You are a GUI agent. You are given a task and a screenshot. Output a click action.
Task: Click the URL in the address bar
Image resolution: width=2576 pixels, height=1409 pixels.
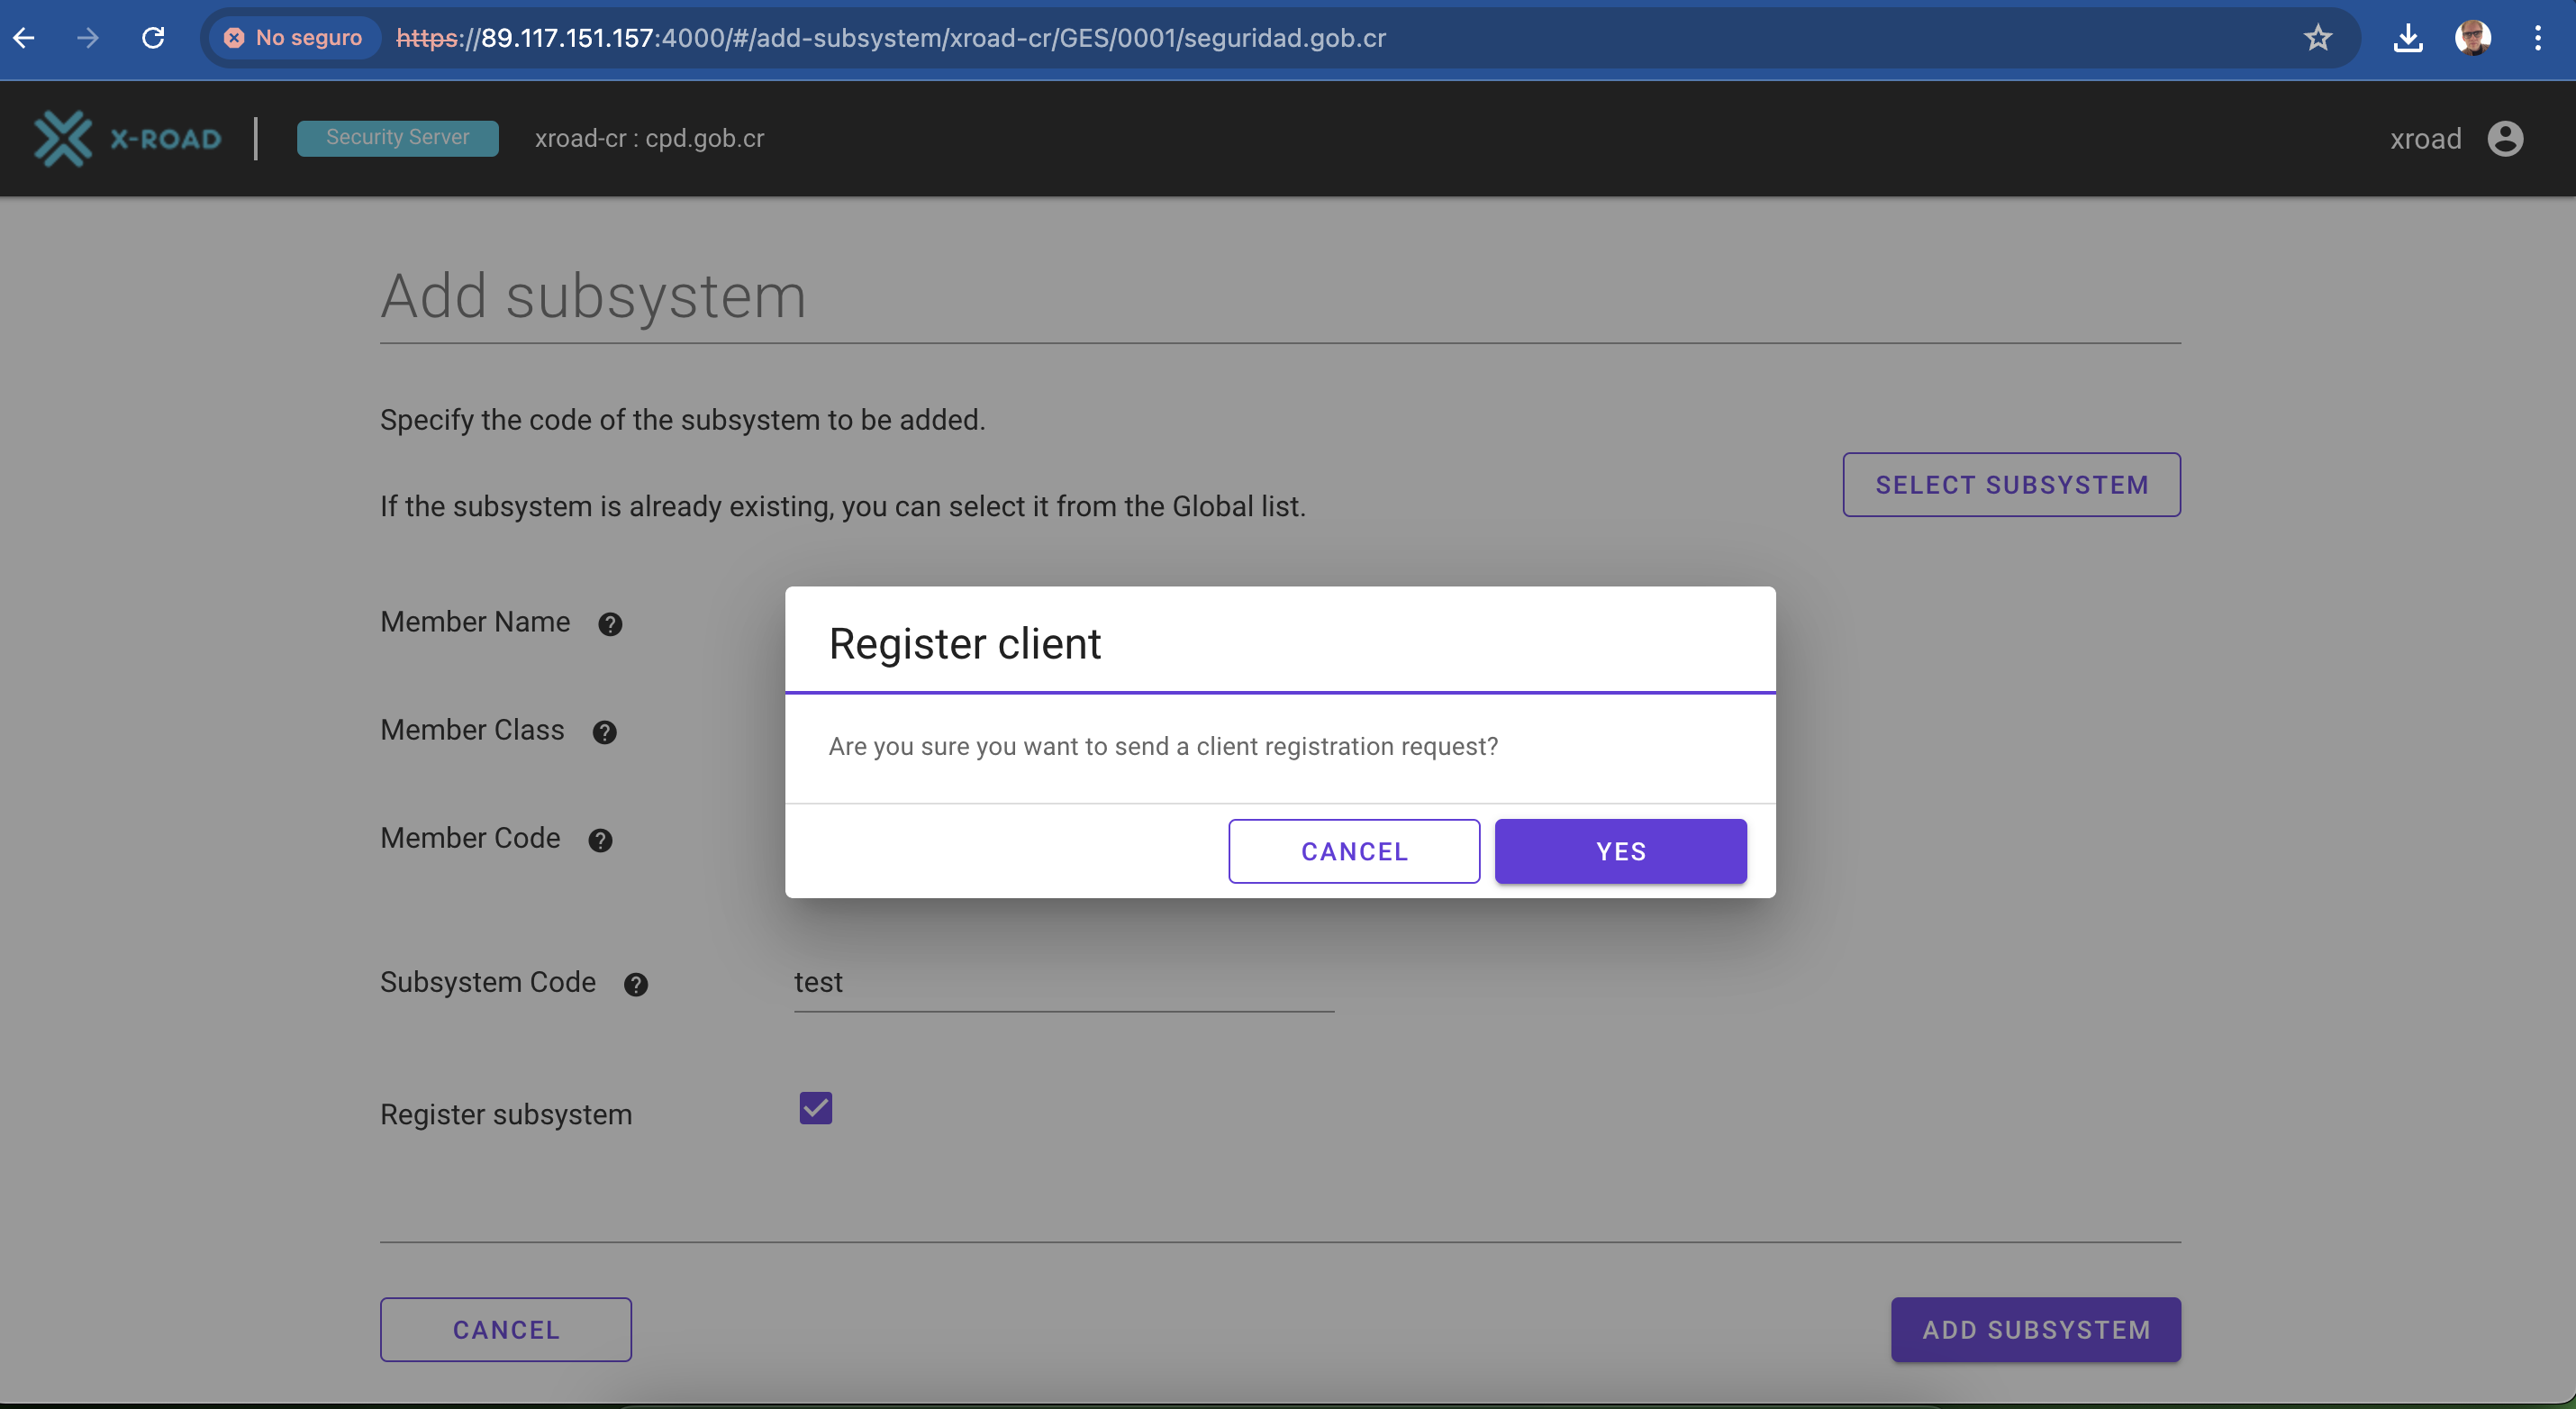pyautogui.click(x=891, y=38)
